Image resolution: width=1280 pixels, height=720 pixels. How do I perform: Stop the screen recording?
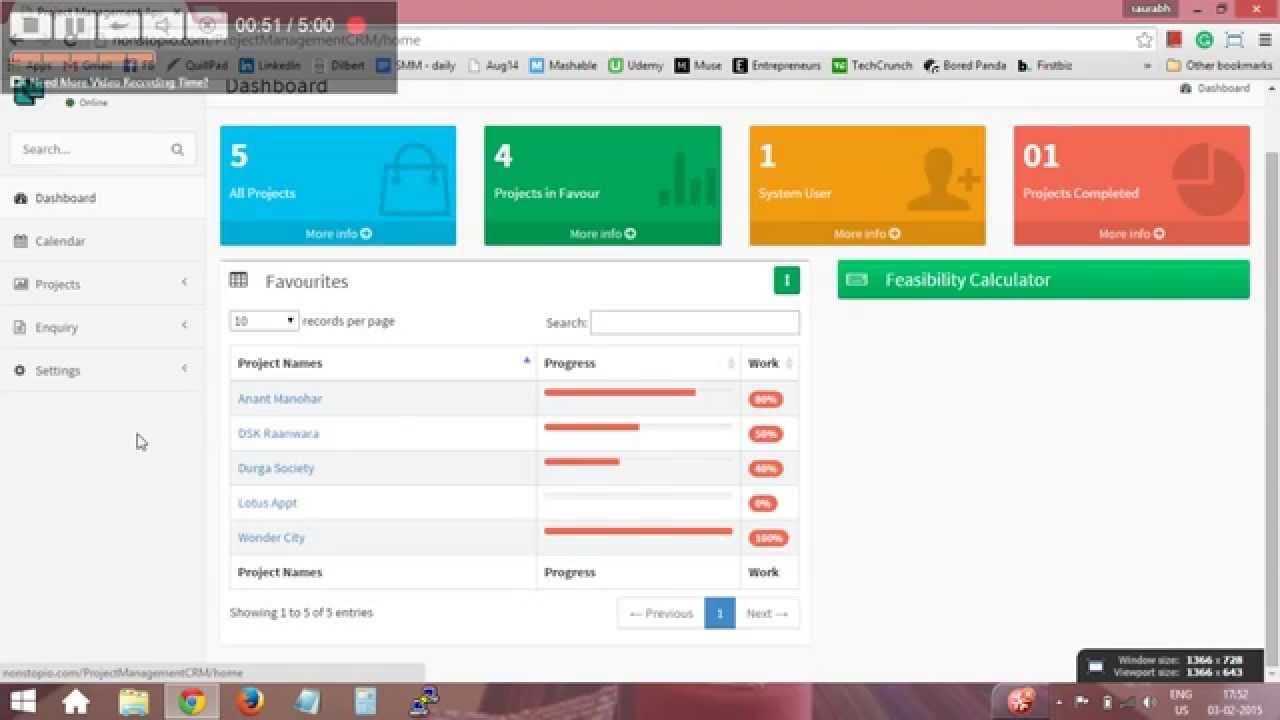point(31,25)
